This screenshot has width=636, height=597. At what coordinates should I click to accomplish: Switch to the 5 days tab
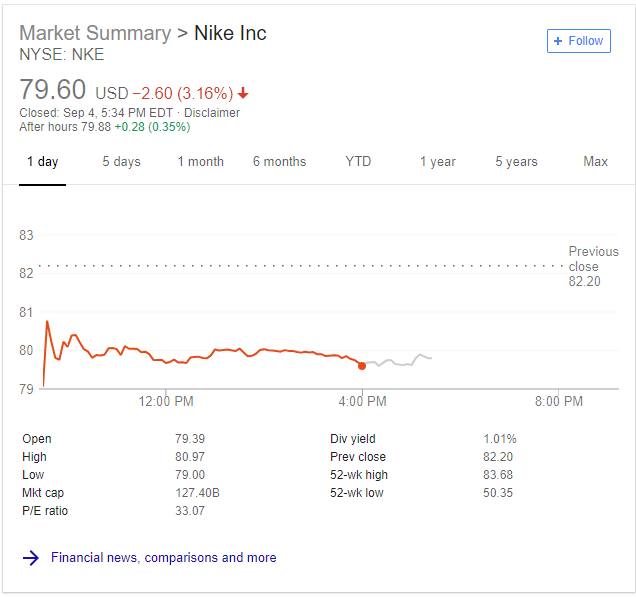[x=121, y=162]
